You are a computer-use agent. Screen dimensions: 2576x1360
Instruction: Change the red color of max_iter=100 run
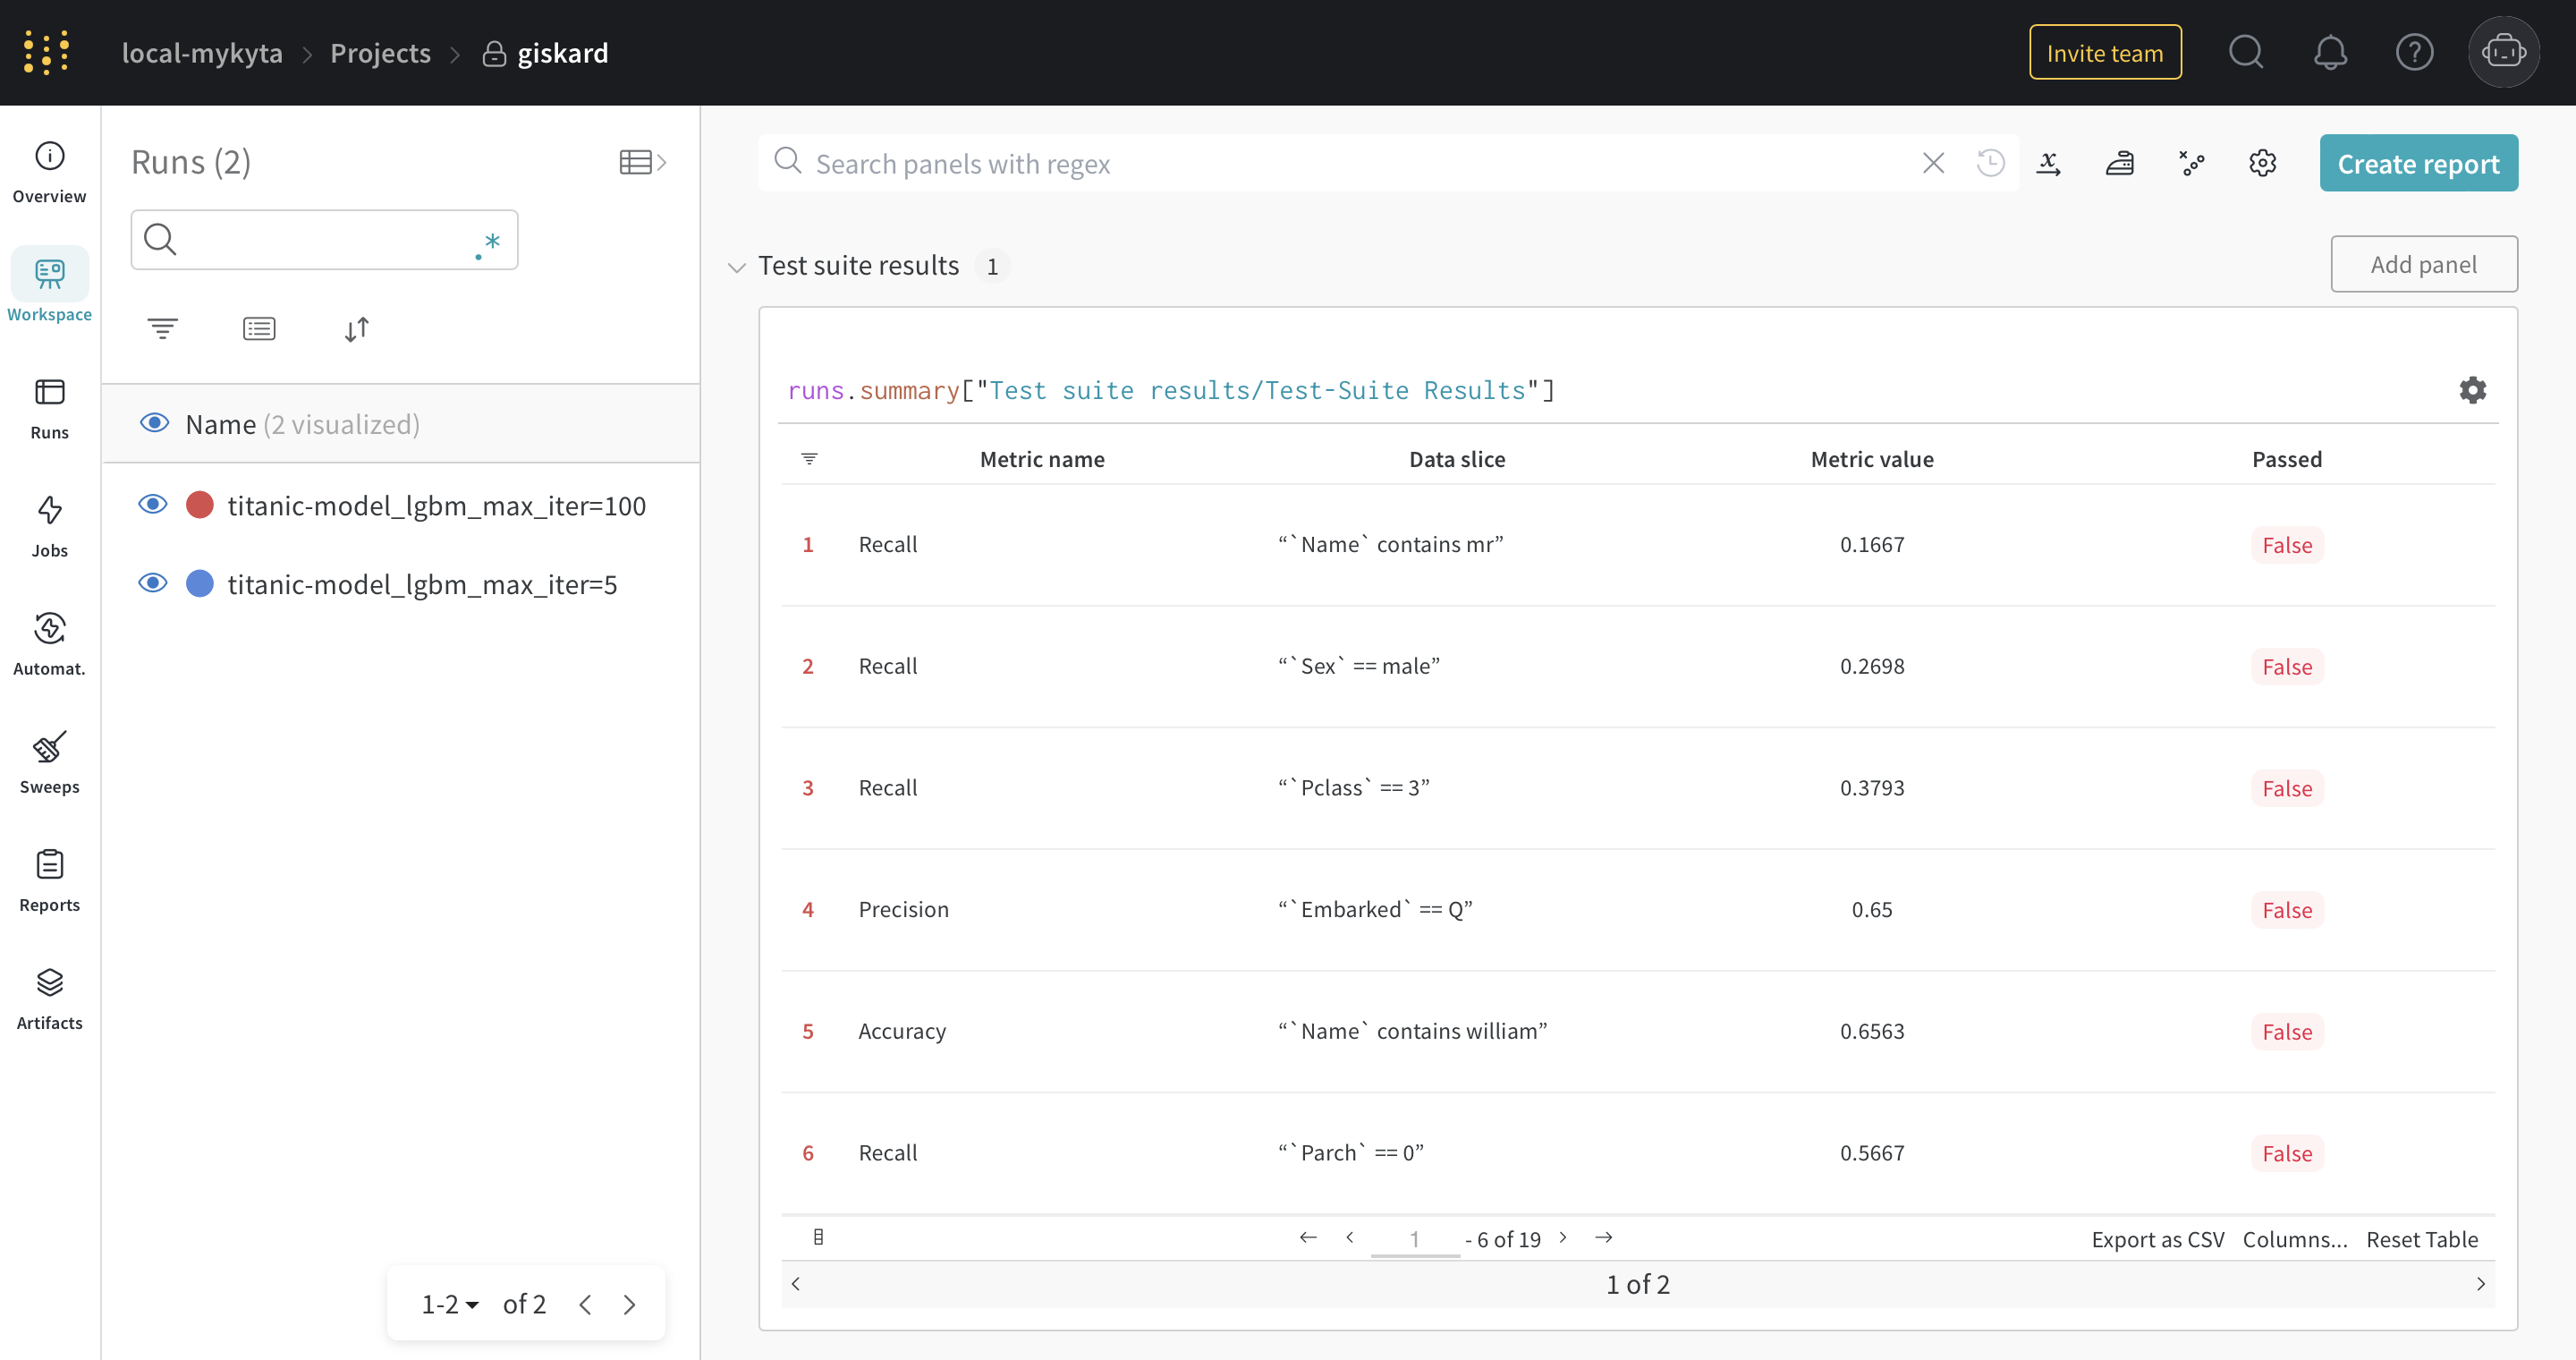(200, 504)
